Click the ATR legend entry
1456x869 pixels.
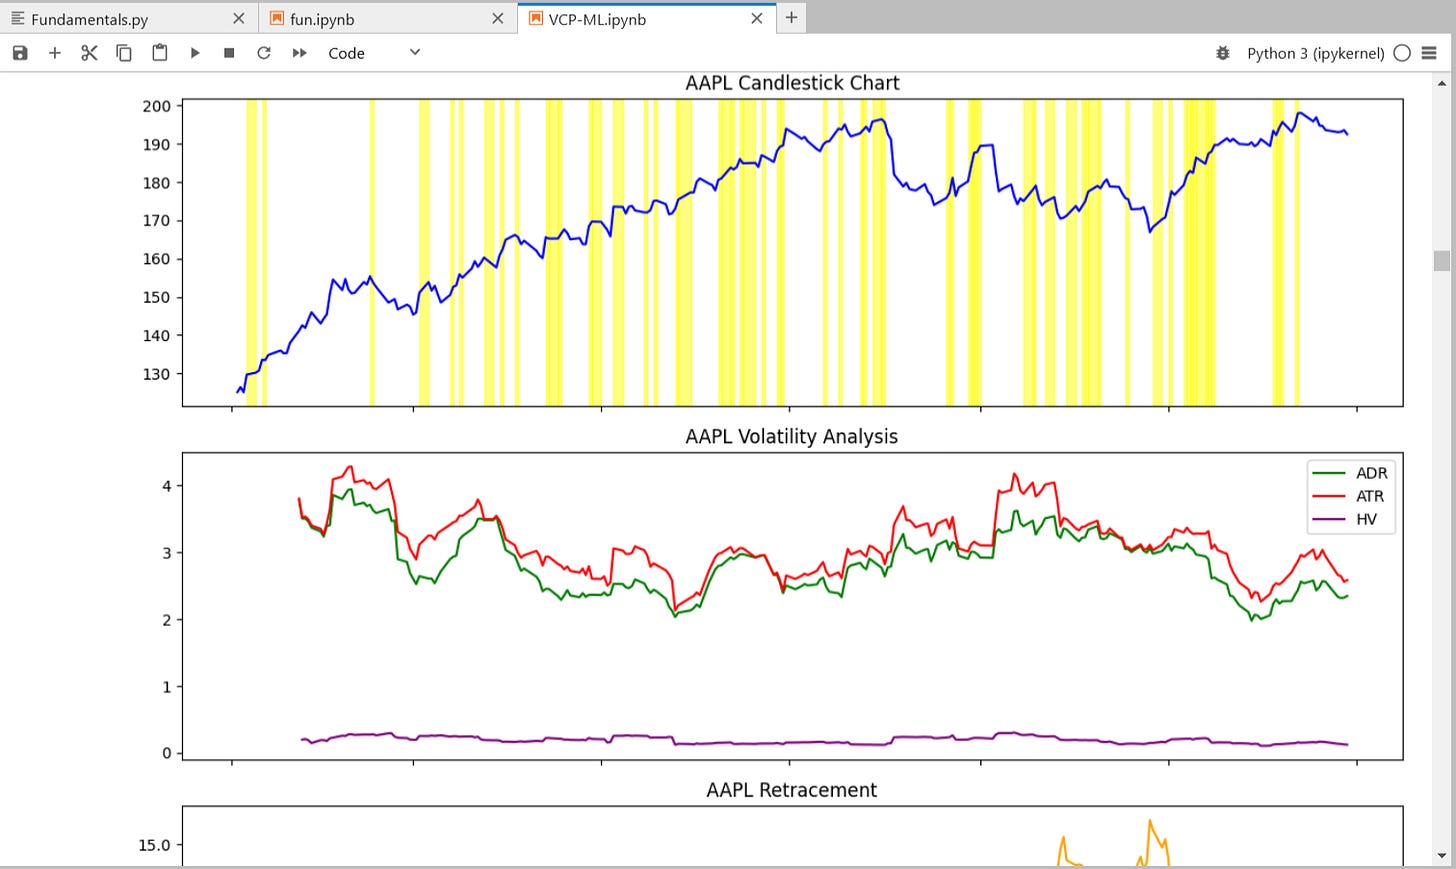coord(1349,496)
